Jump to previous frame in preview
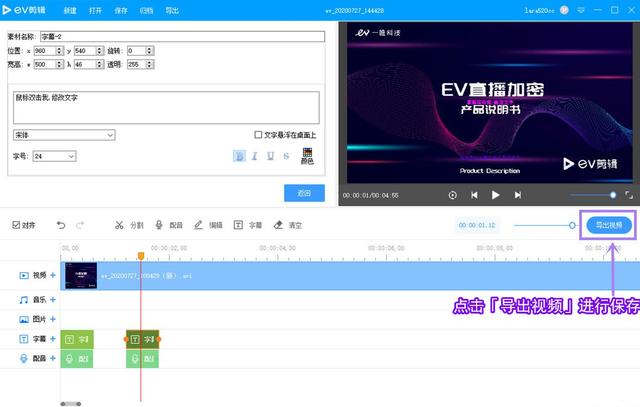Image resolution: width=640 pixels, height=407 pixels. tap(474, 195)
